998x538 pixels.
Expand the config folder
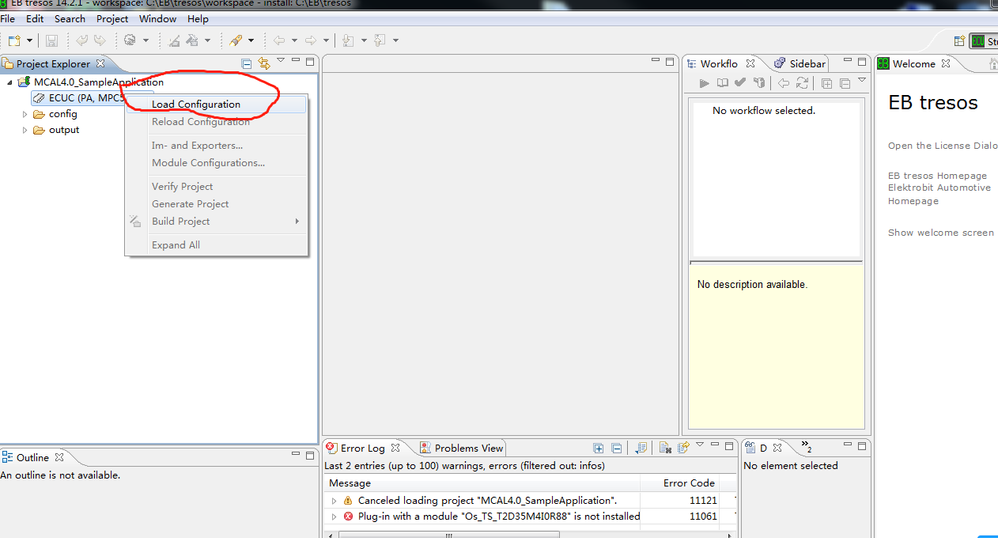coord(25,115)
